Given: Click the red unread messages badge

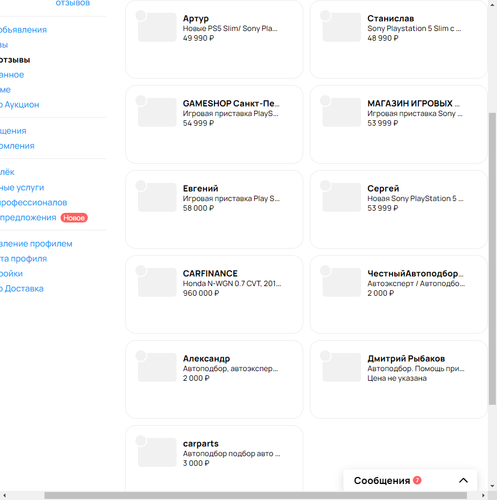Looking at the screenshot, I should pos(417,480).
